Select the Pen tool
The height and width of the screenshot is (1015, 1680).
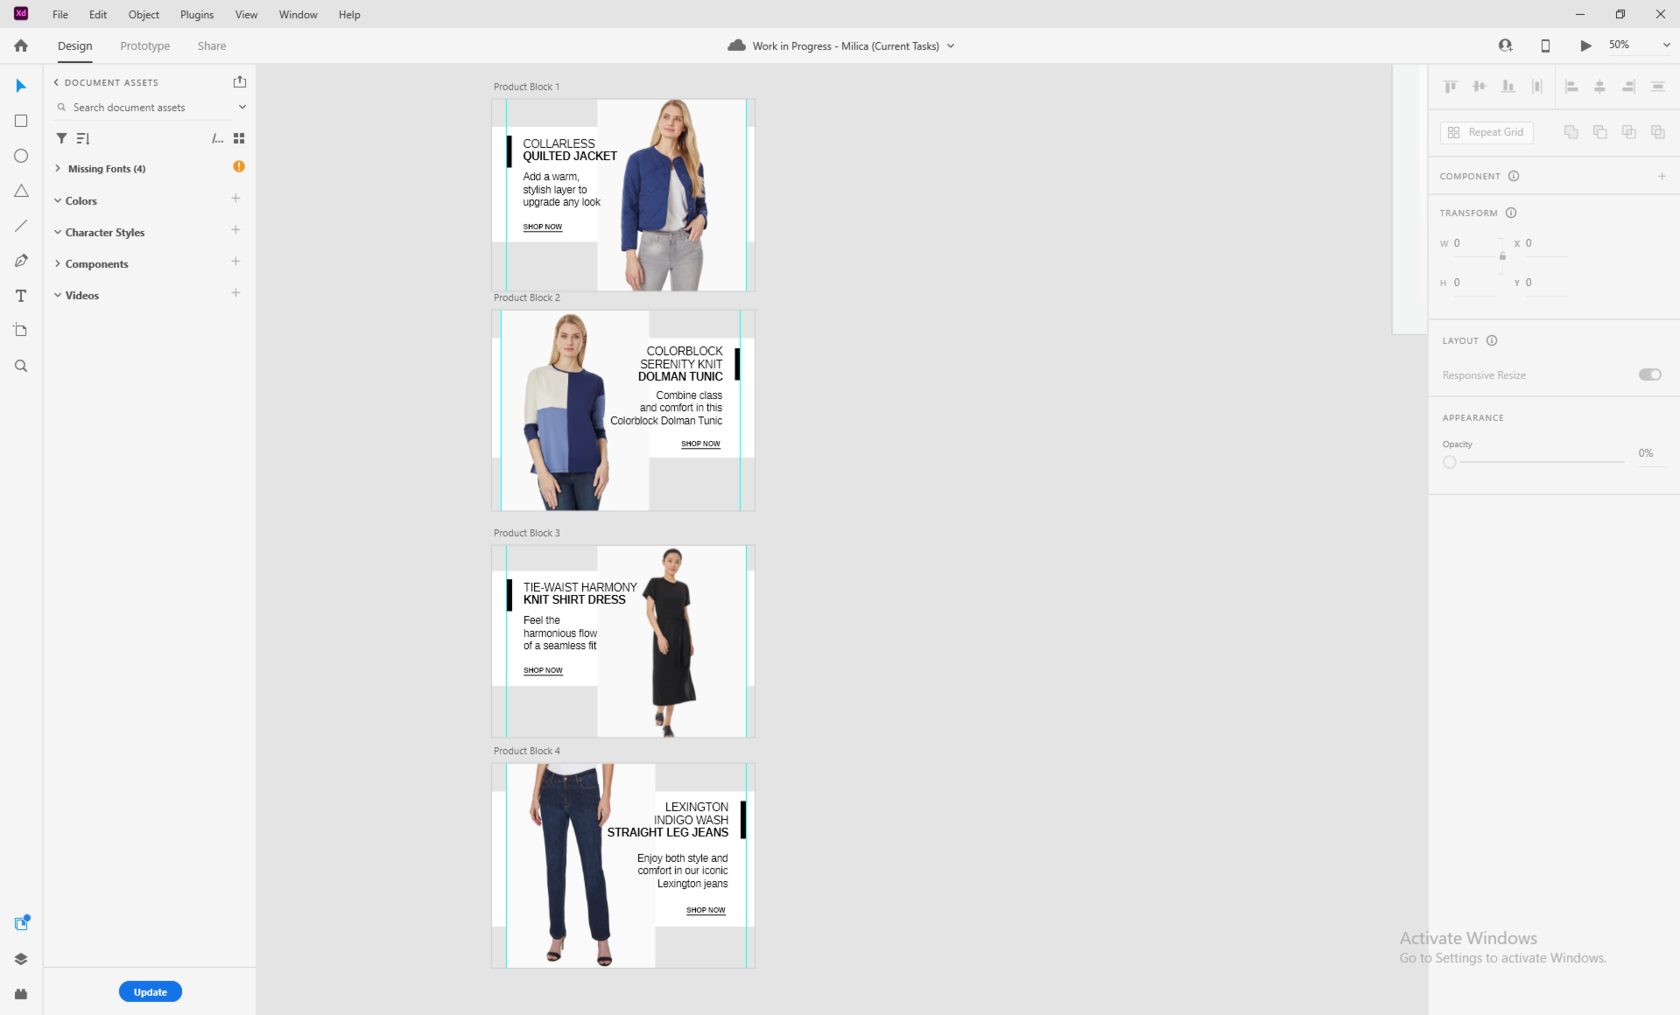coord(20,260)
